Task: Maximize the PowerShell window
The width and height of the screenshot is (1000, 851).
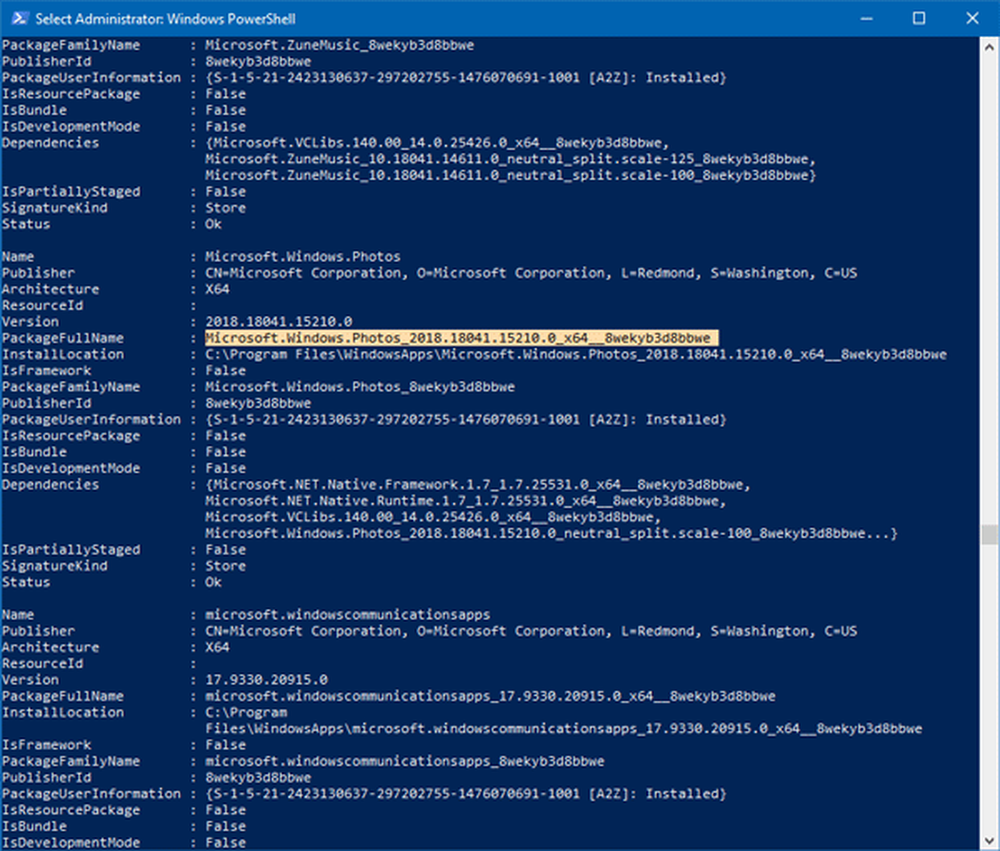Action: coord(919,19)
